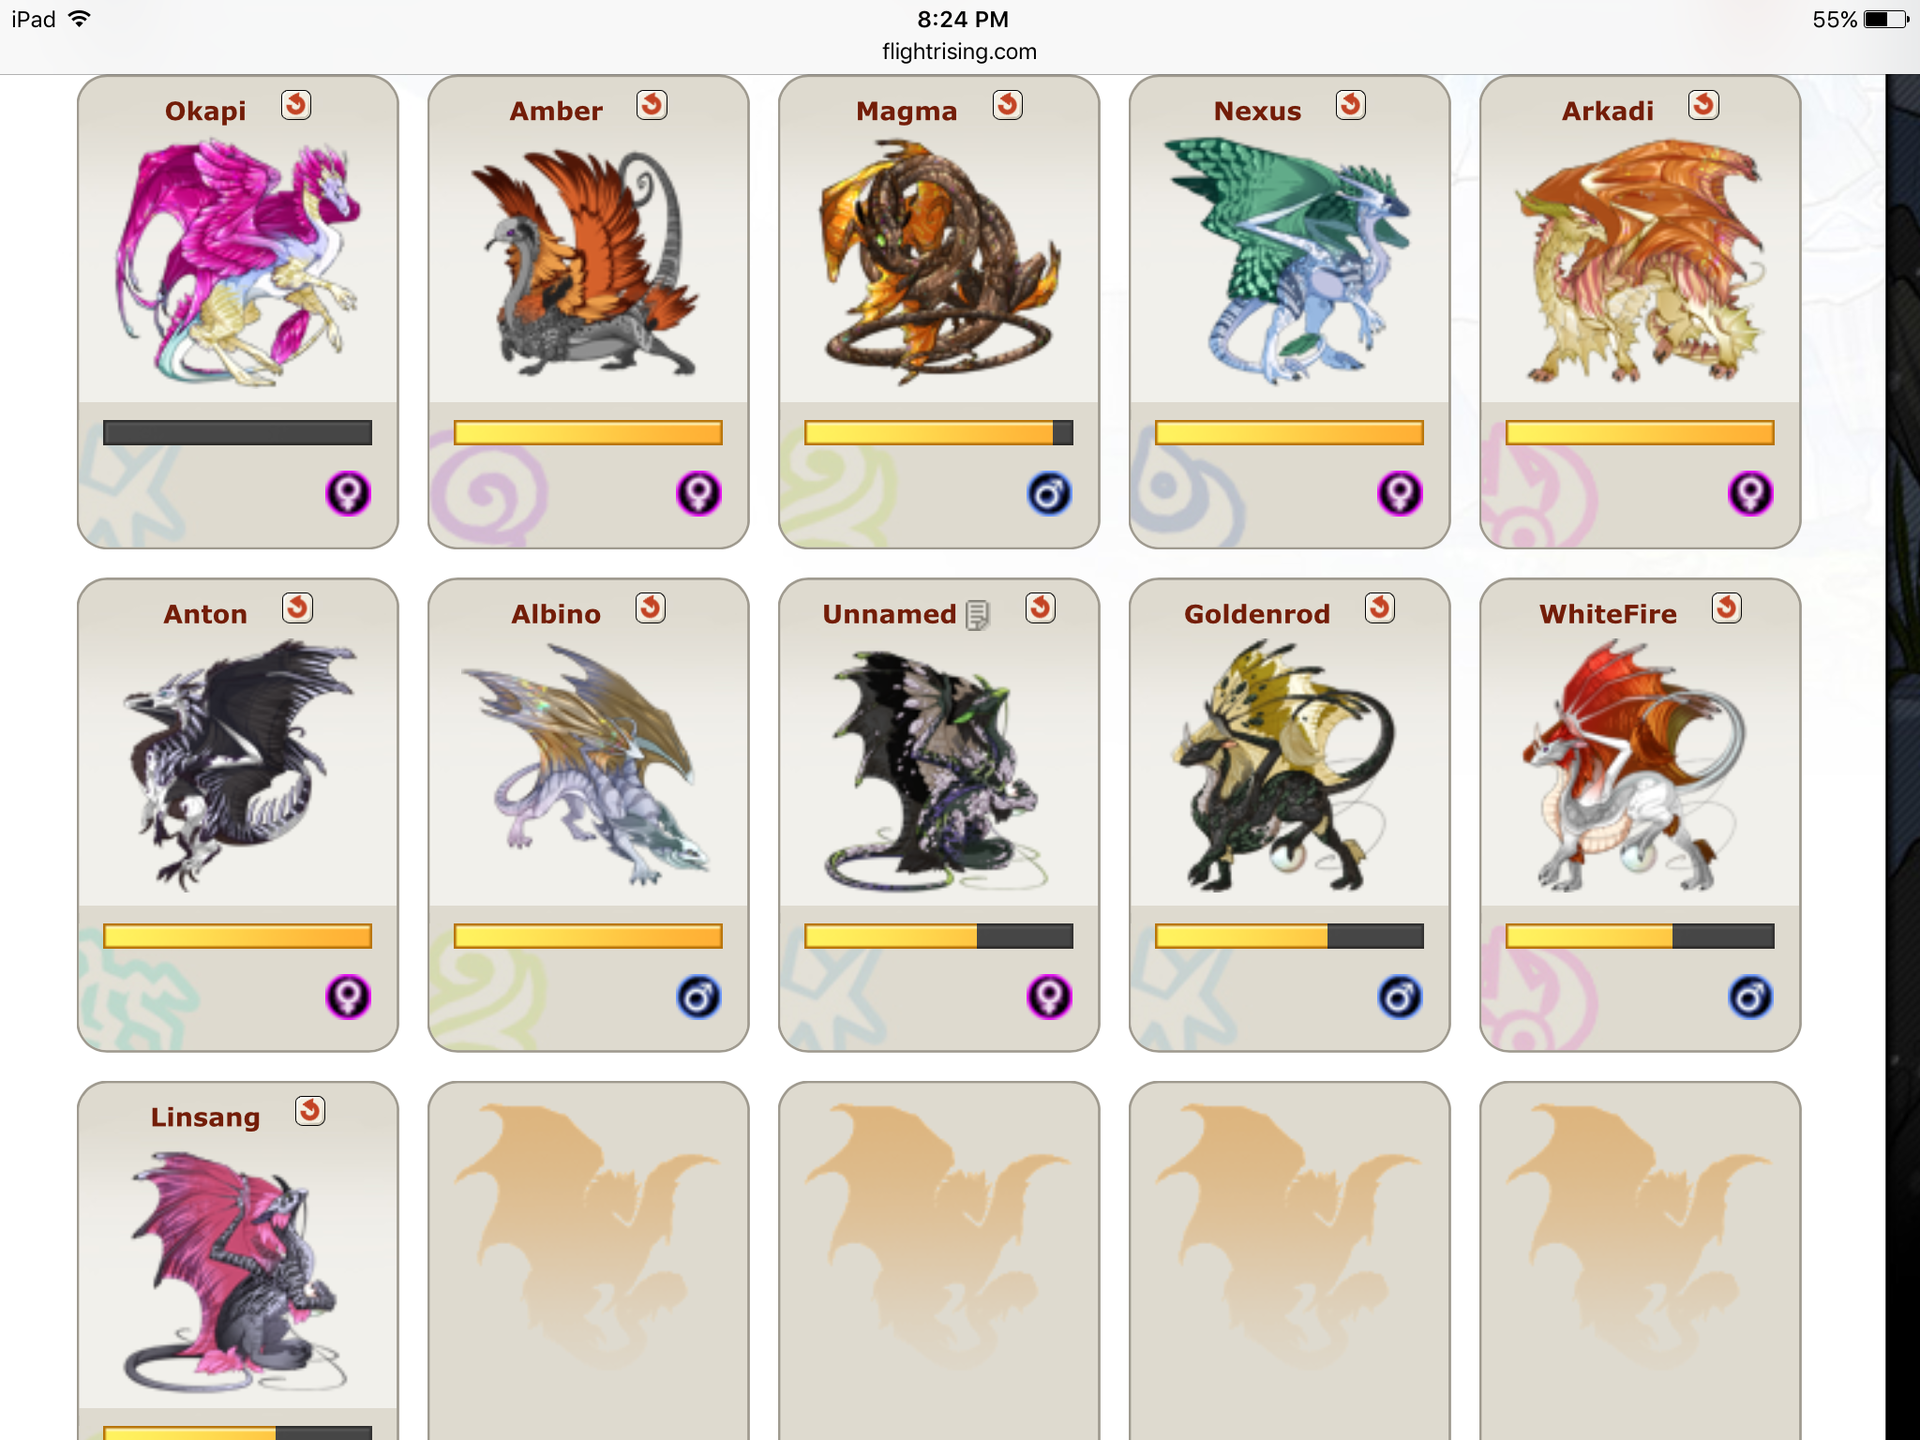This screenshot has height=1440, width=1920.
Task: Click the female gender icon on Okapi's card
Action: coord(348,494)
